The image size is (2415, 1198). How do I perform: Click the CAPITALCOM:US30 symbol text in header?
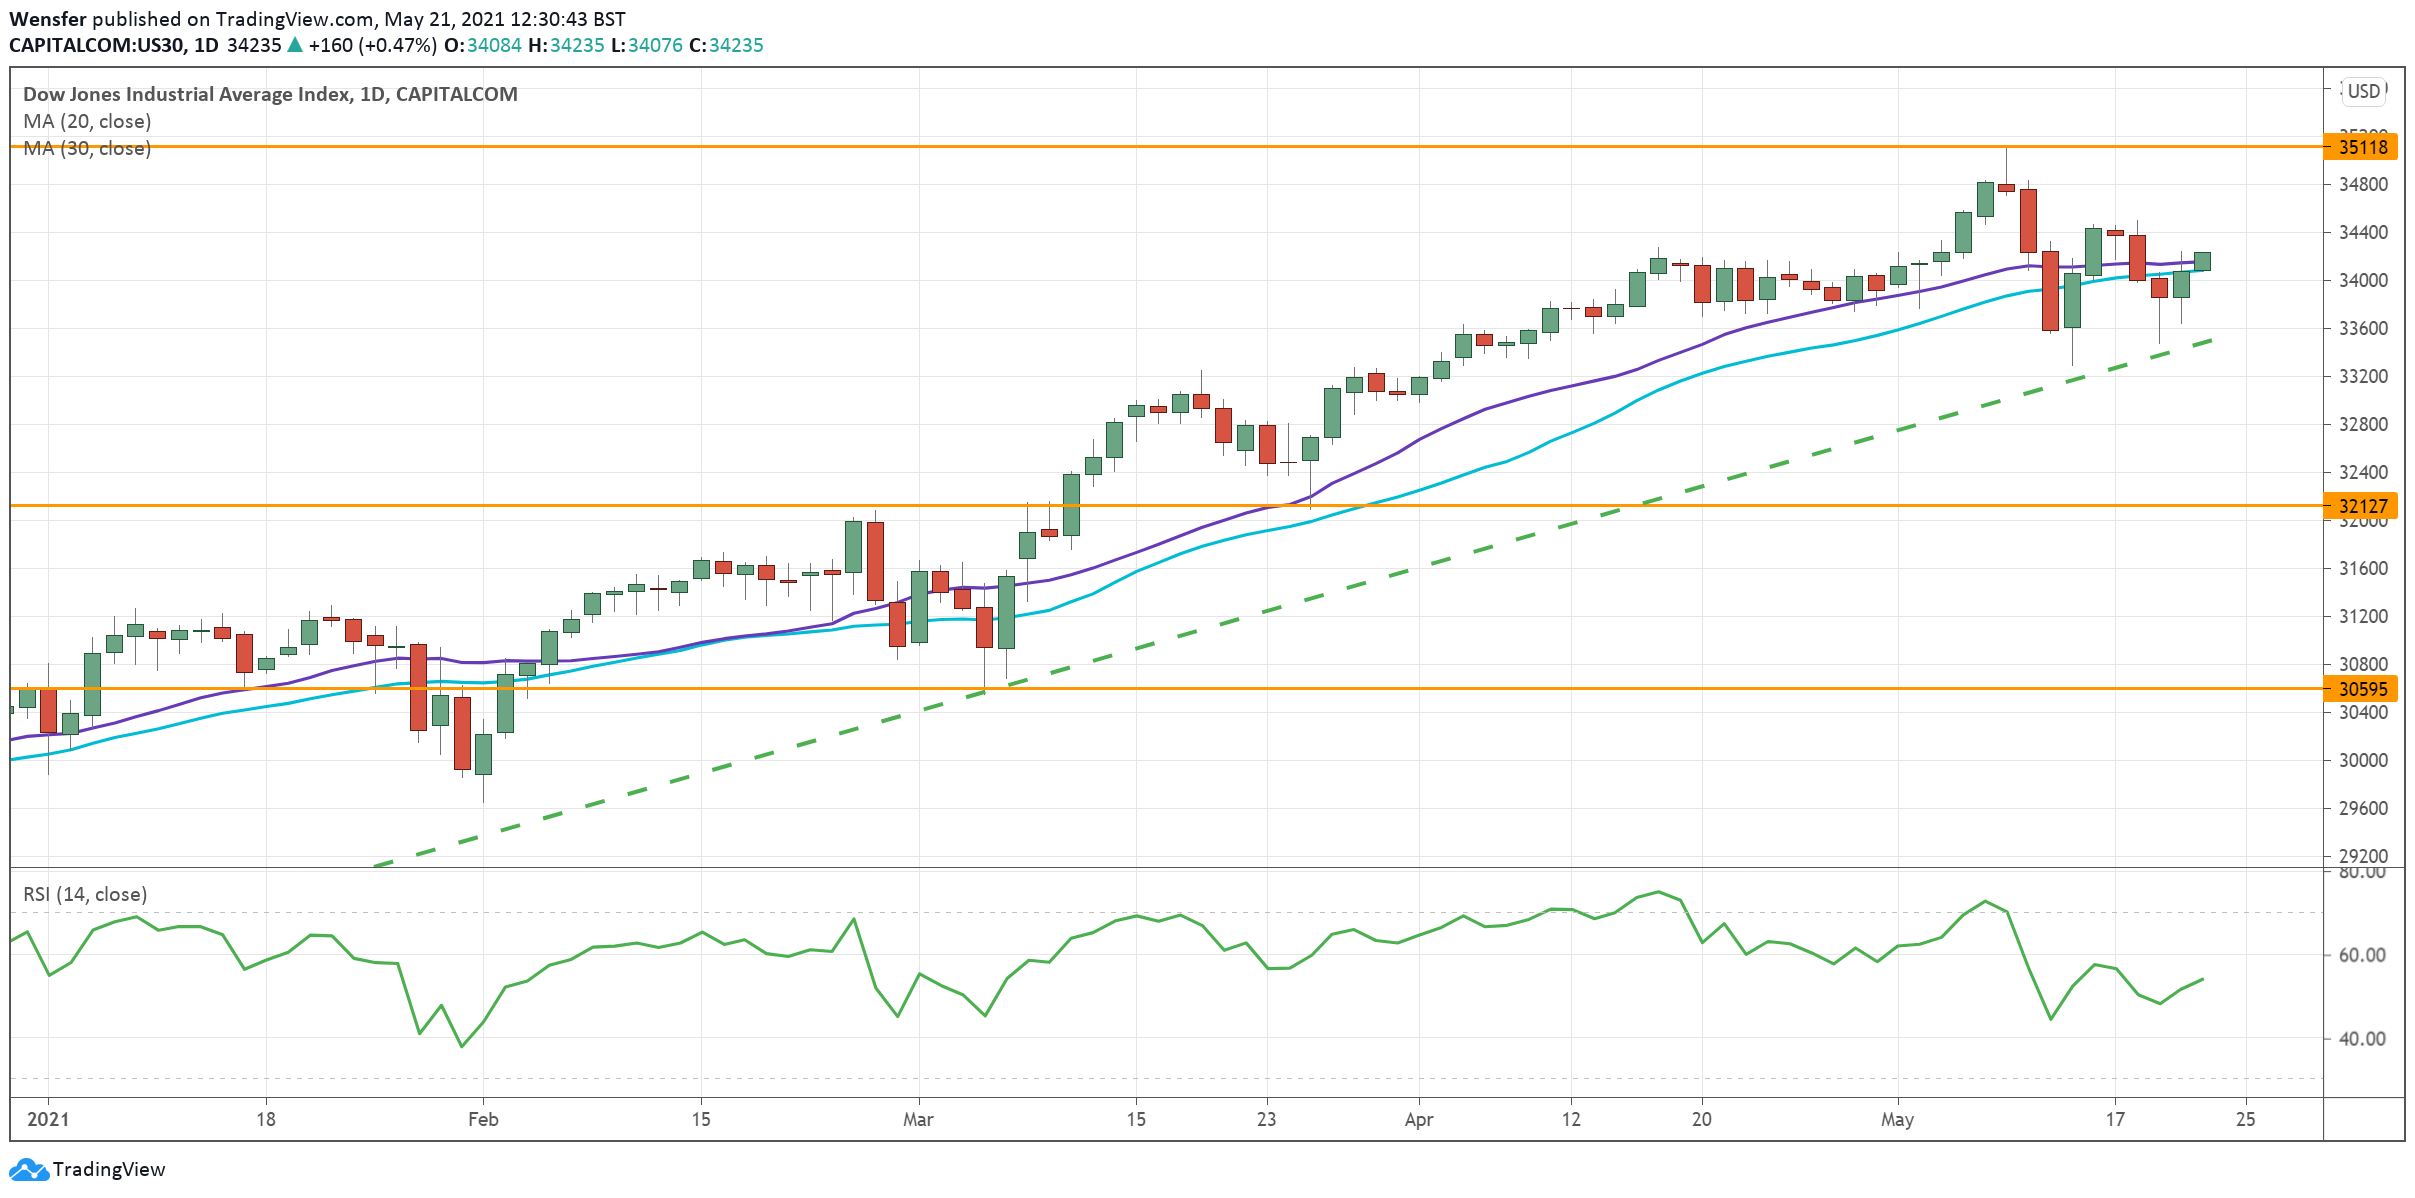tap(97, 45)
